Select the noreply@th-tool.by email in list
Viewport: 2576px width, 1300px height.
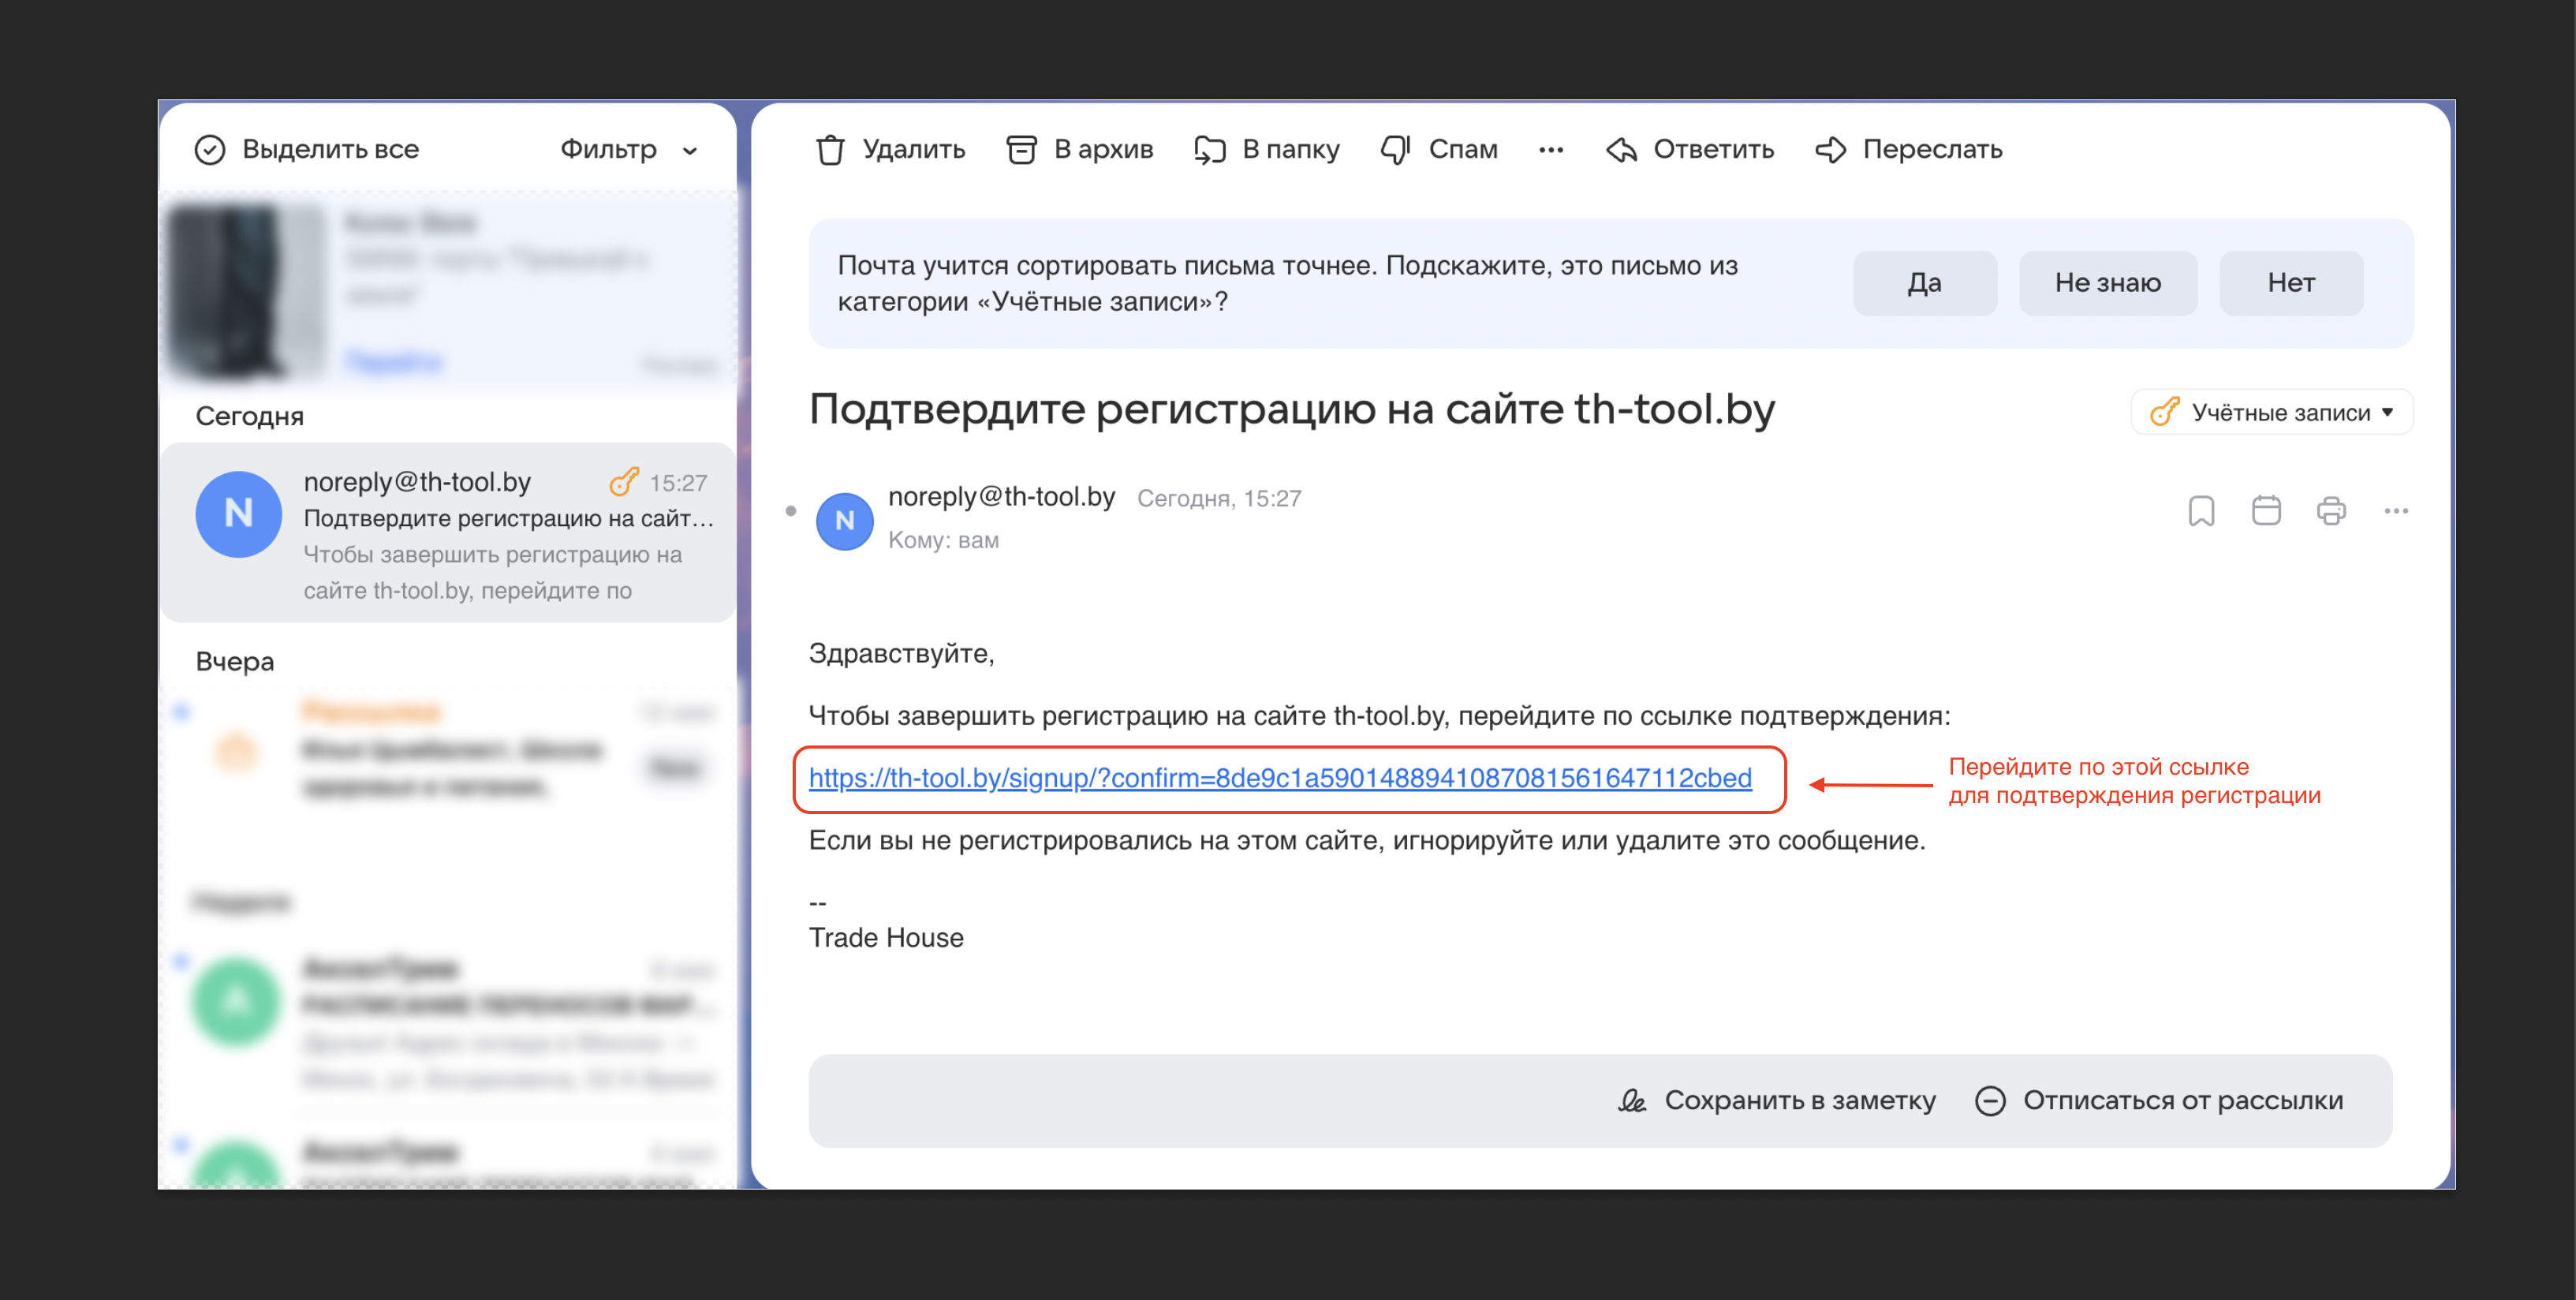pos(448,534)
